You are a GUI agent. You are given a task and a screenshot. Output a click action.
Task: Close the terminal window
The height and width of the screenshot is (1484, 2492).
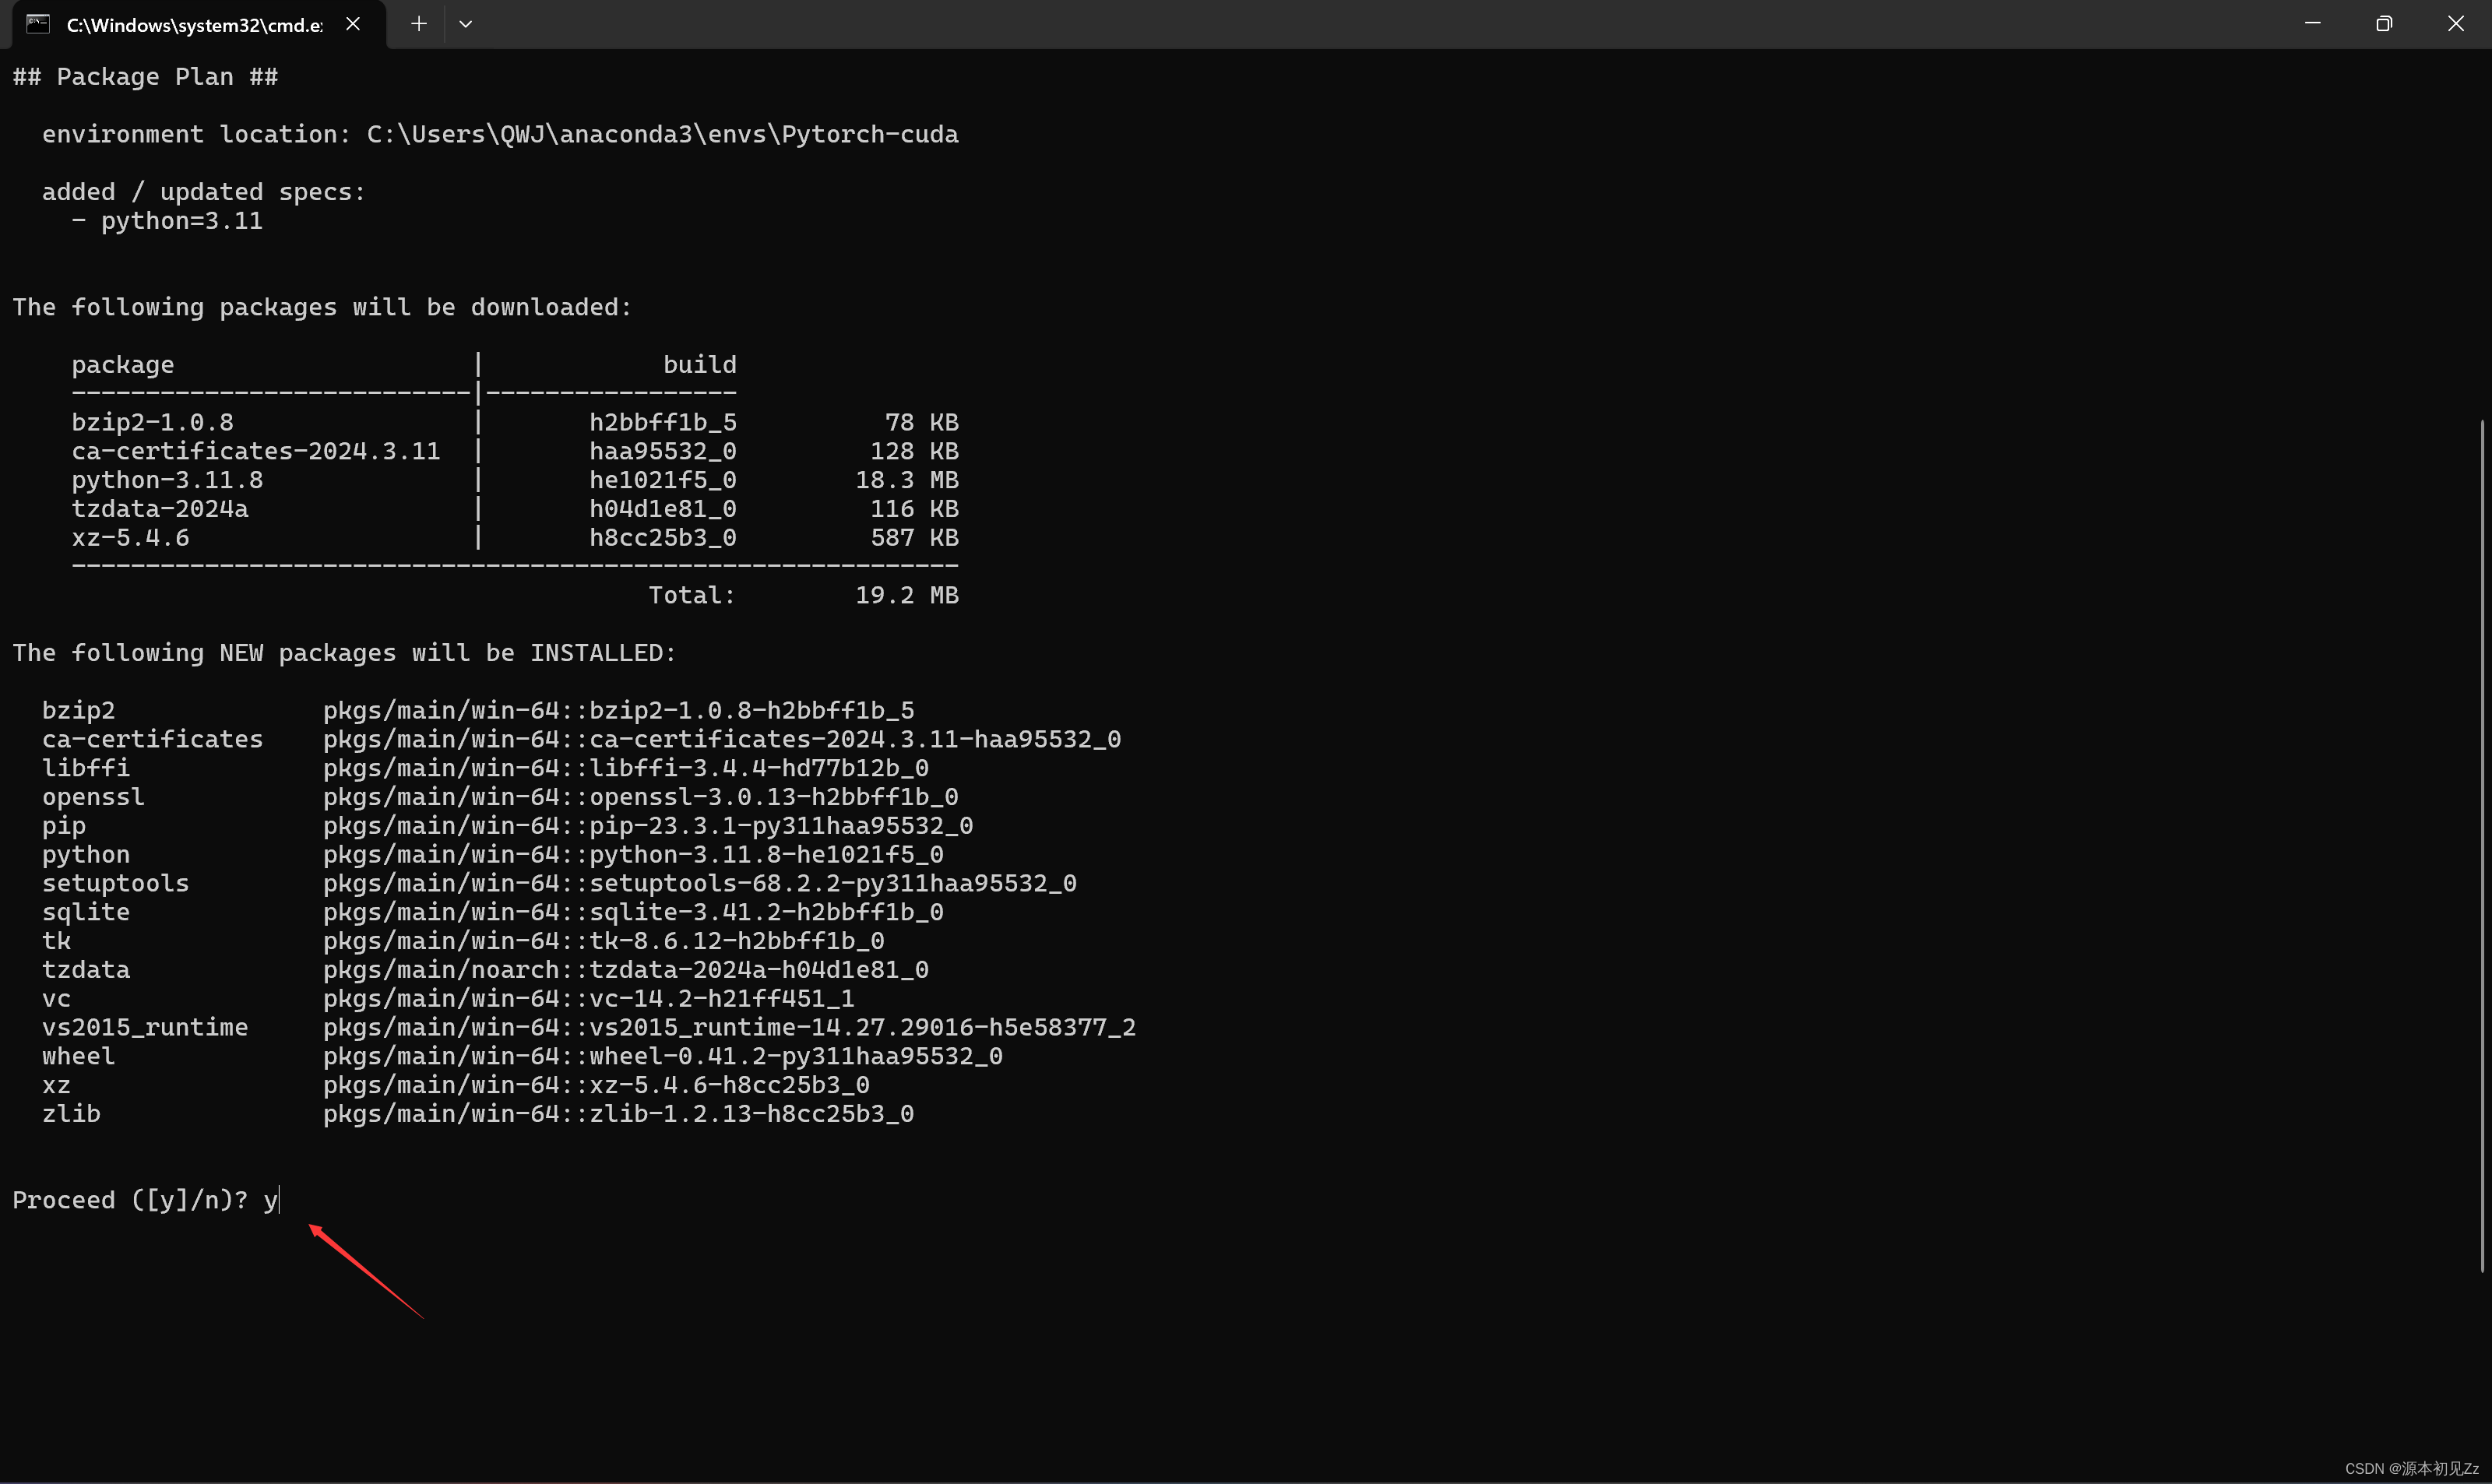tap(2455, 24)
